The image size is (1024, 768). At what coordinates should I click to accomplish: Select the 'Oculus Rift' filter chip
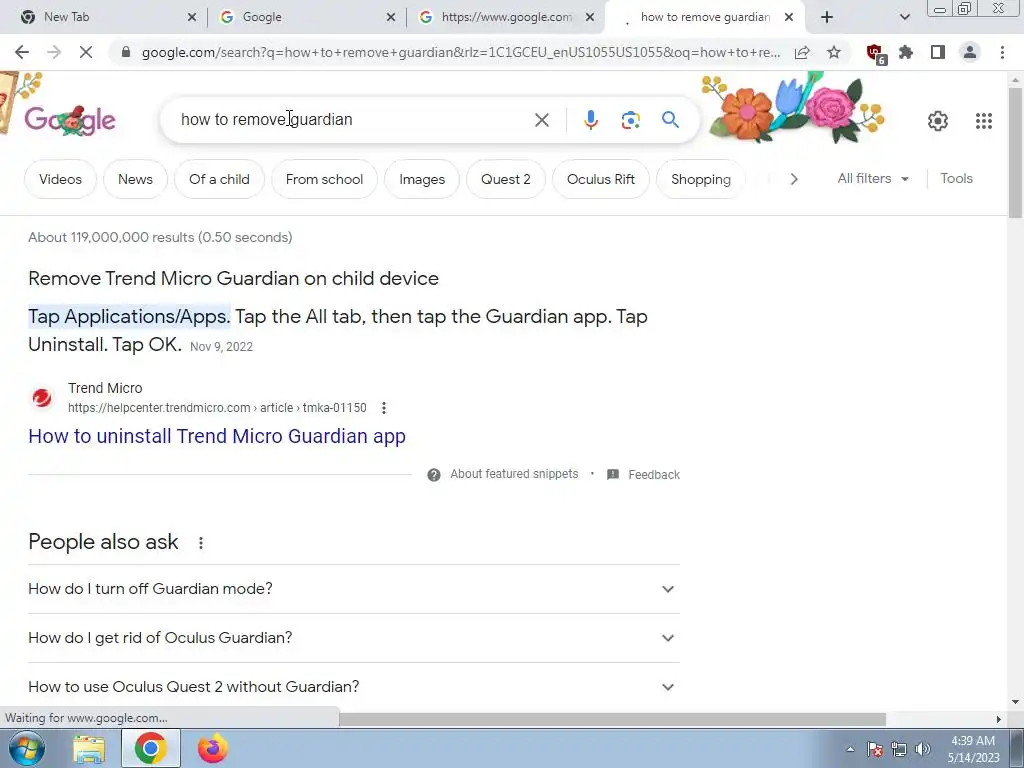(601, 179)
